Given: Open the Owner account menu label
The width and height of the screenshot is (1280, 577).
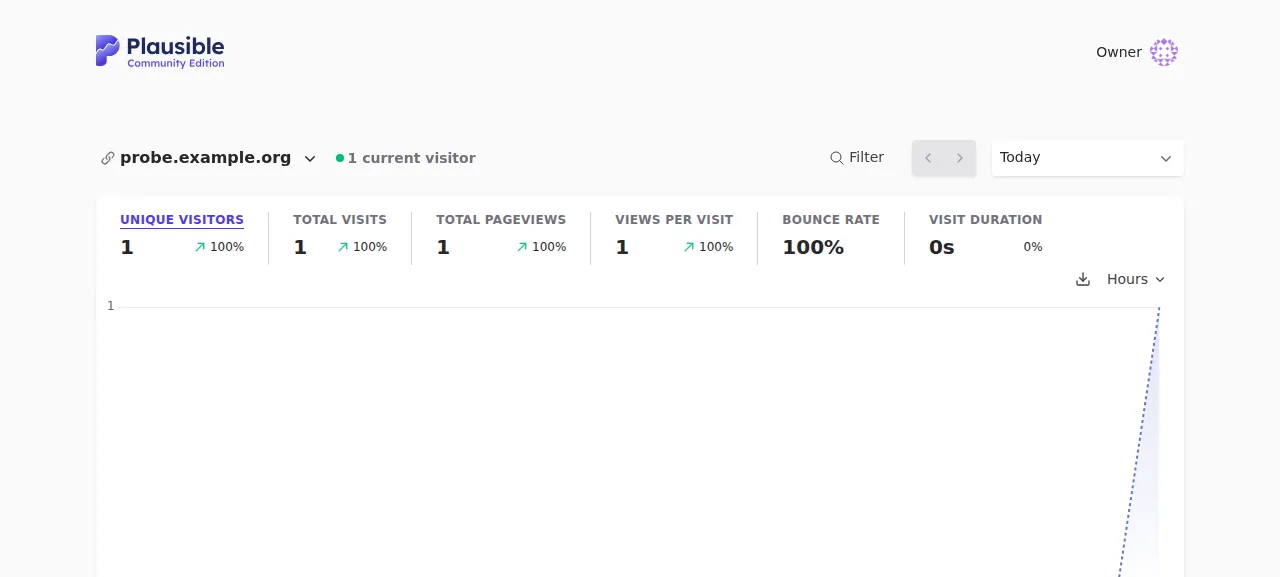Looking at the screenshot, I should [1119, 52].
